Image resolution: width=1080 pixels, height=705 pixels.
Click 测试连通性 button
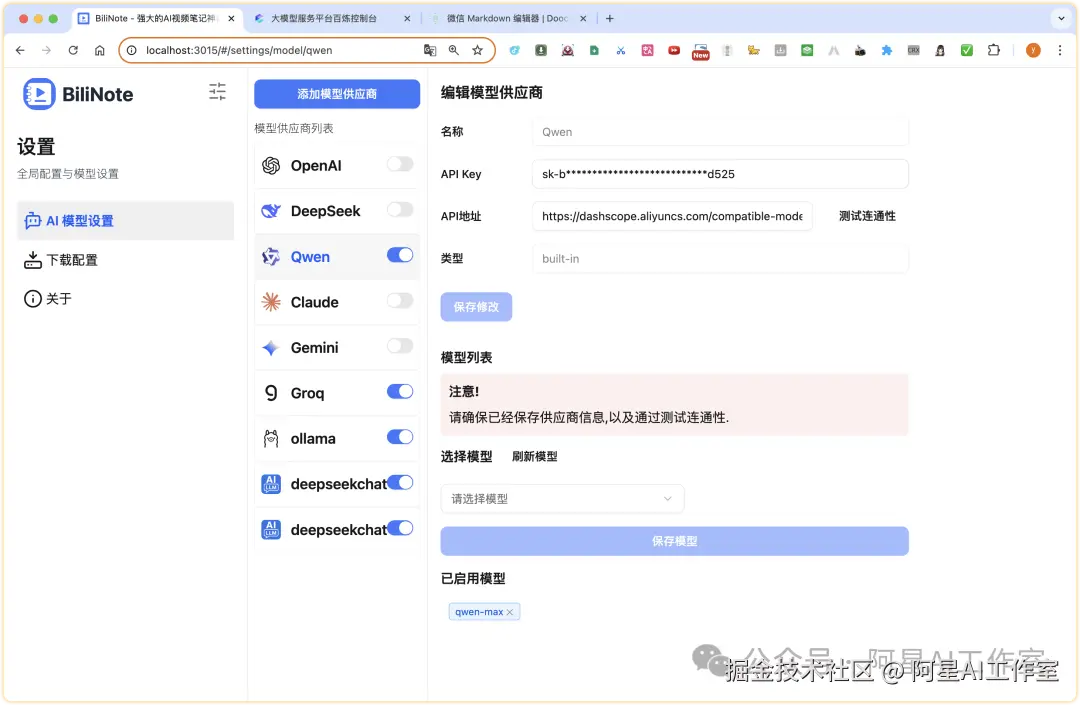click(x=866, y=216)
